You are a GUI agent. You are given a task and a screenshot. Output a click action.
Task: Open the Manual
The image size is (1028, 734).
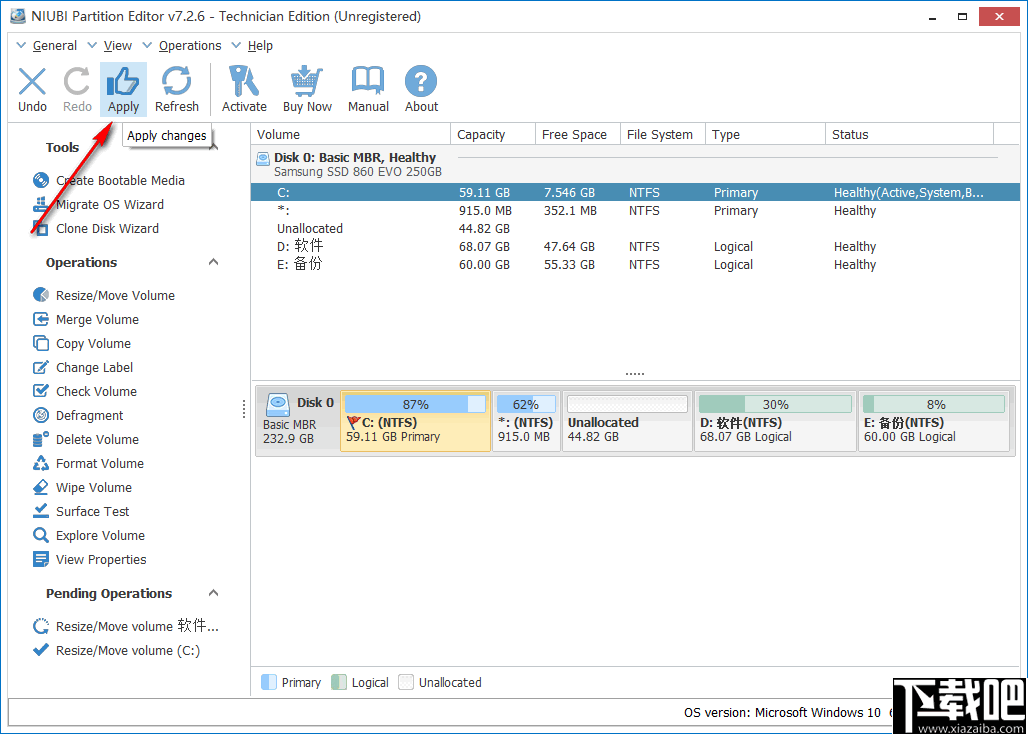coord(367,88)
